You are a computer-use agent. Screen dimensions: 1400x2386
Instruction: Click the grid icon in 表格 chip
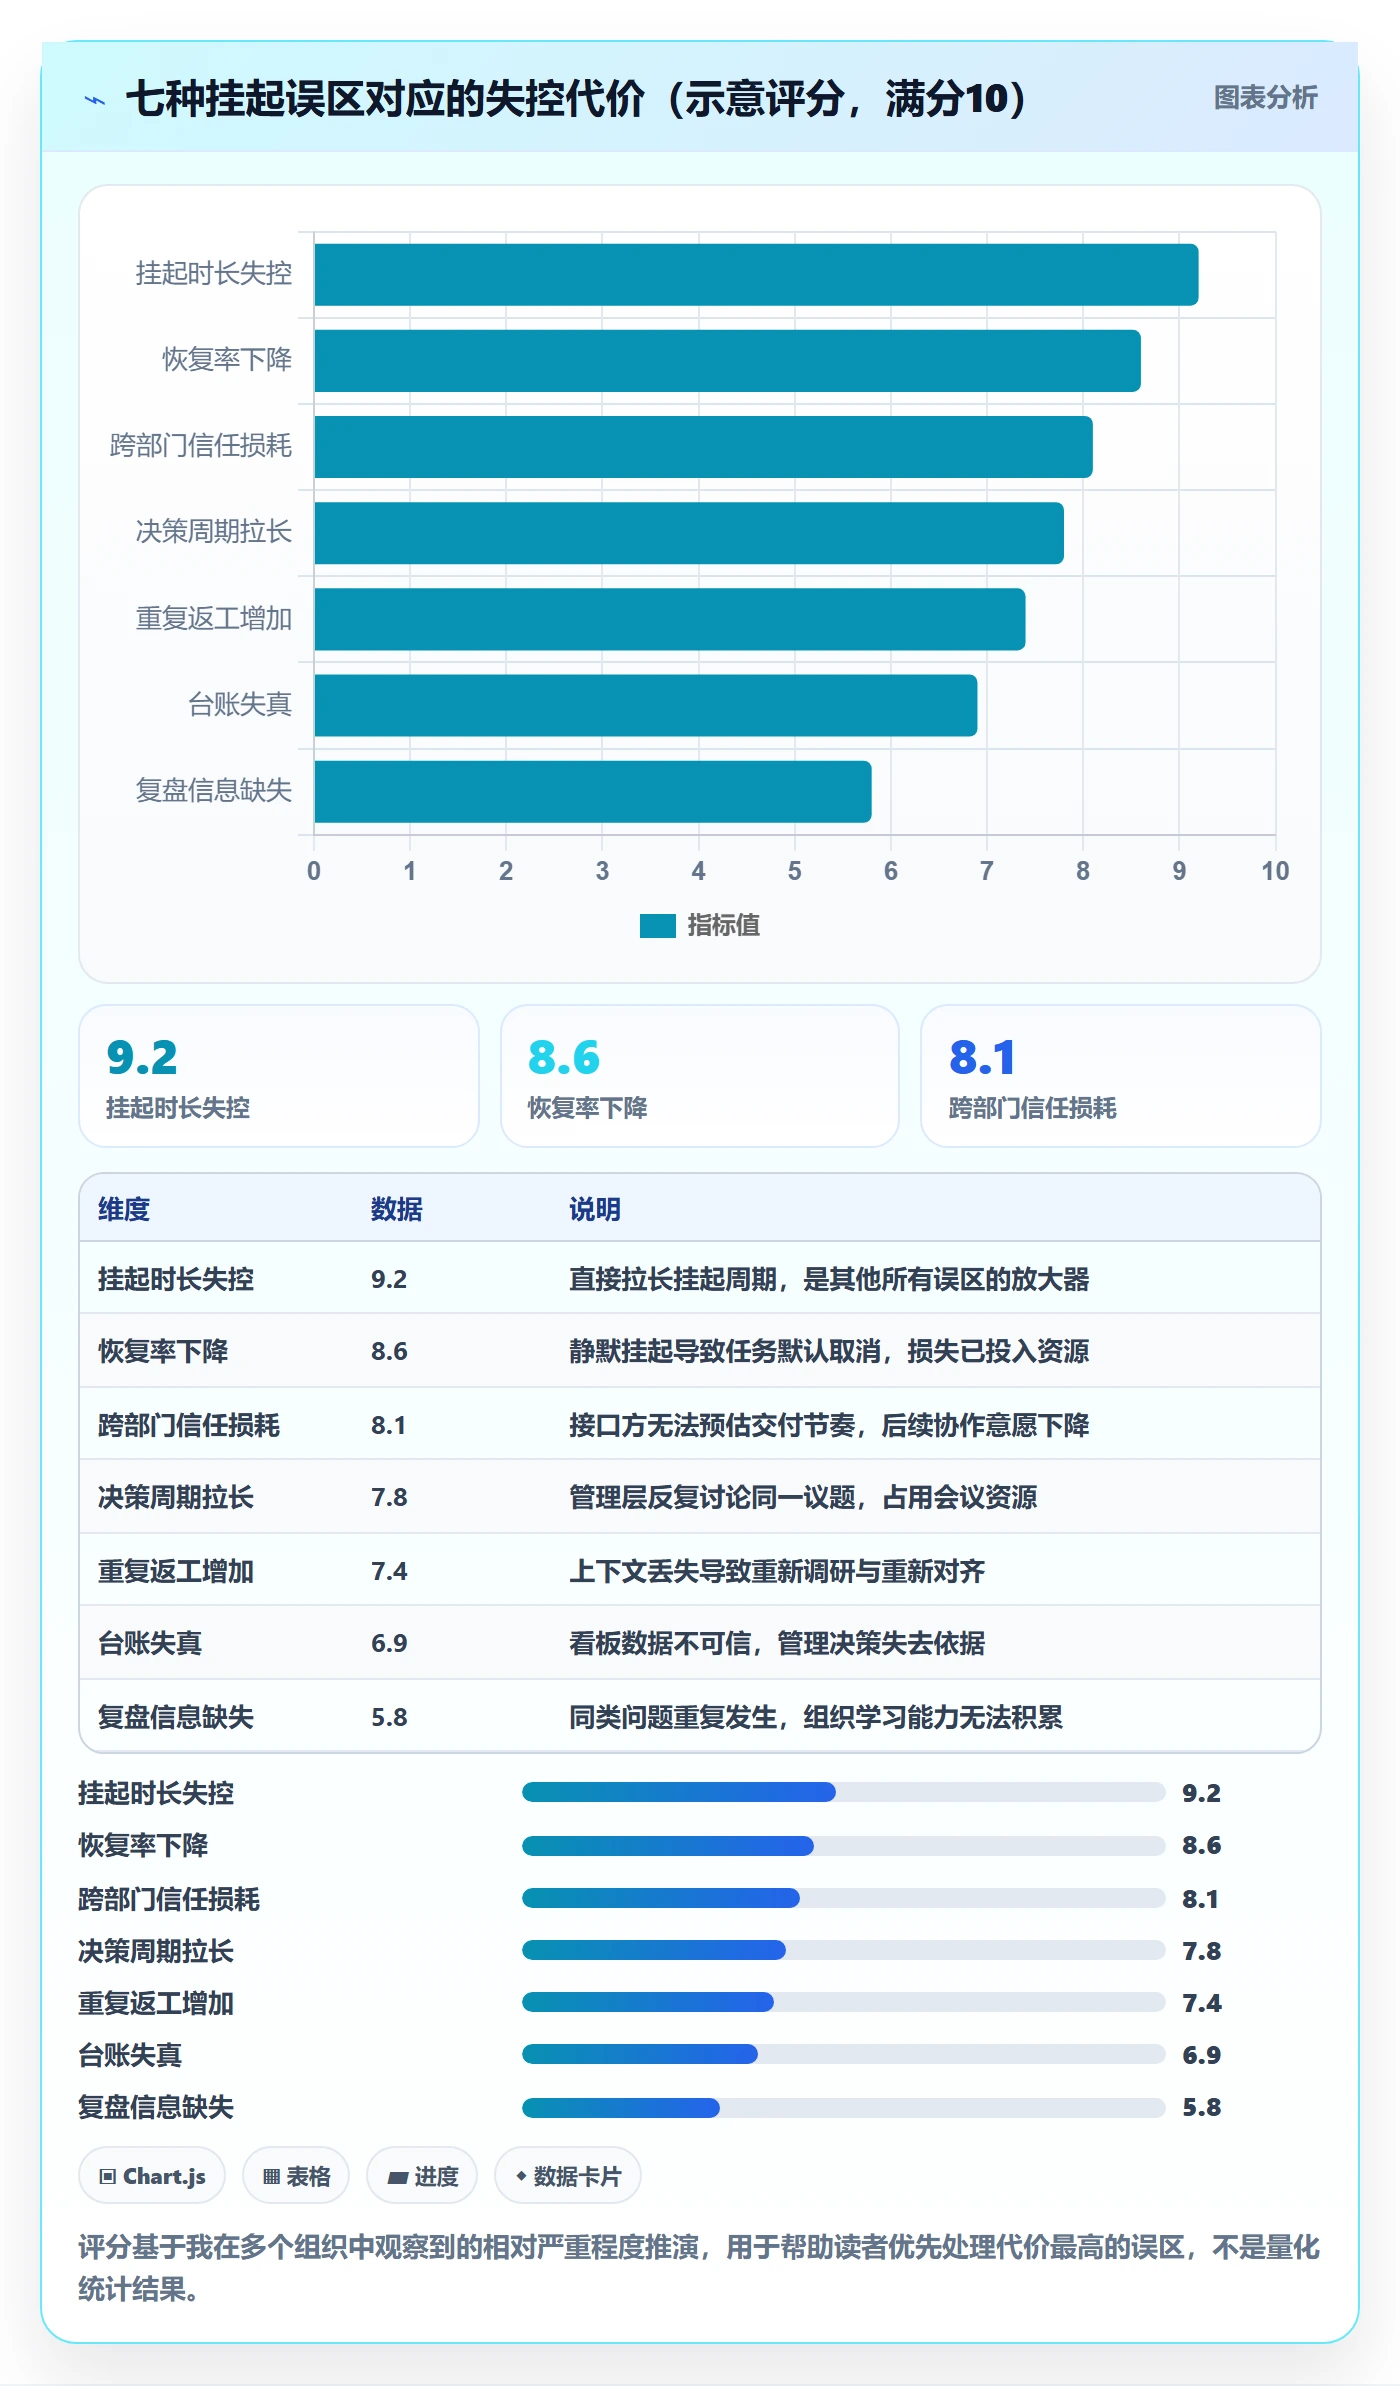[x=271, y=2177]
